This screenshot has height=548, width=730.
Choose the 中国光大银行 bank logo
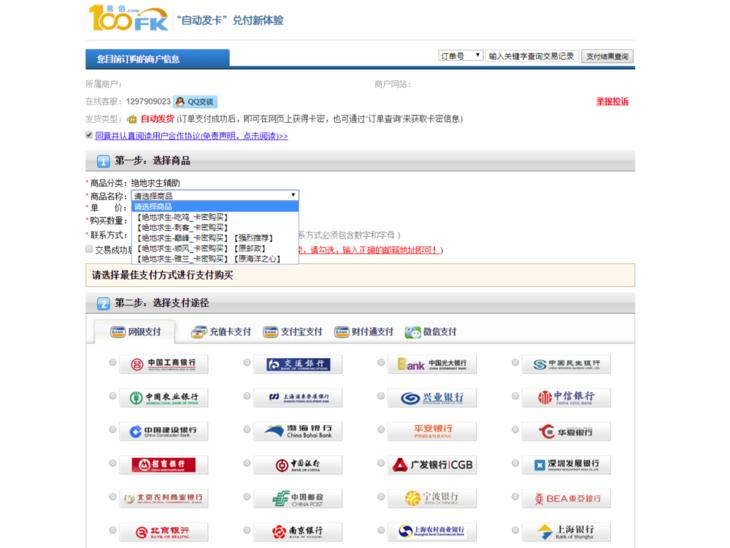click(x=432, y=364)
